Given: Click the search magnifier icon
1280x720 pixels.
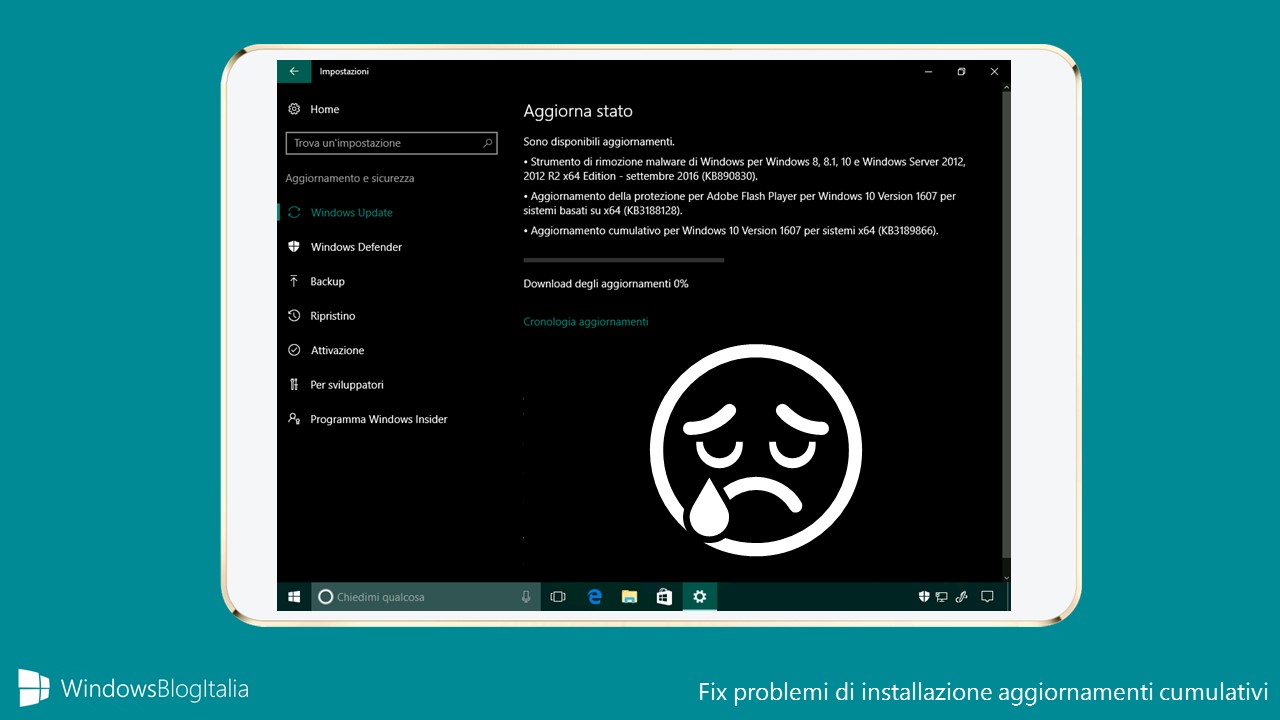Looking at the screenshot, I should [x=488, y=143].
